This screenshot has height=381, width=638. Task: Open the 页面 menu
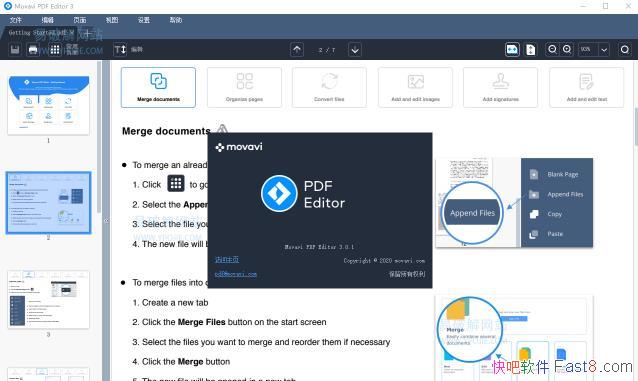click(80, 20)
